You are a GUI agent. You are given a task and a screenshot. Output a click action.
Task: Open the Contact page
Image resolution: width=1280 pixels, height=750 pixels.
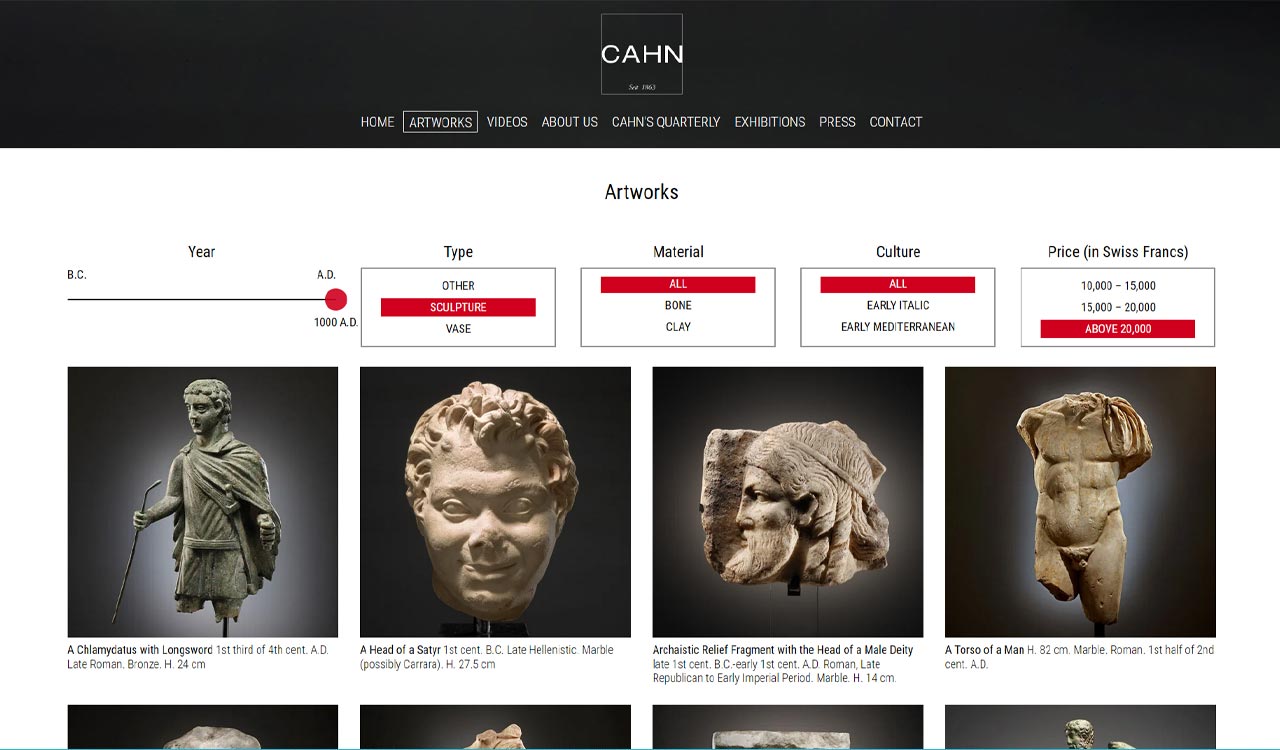click(896, 122)
